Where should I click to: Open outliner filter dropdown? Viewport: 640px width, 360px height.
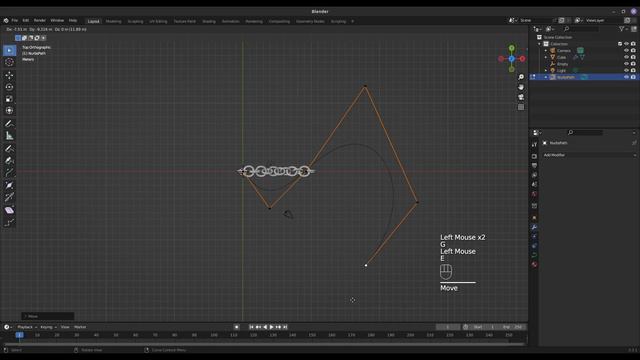pyautogui.click(x=623, y=29)
